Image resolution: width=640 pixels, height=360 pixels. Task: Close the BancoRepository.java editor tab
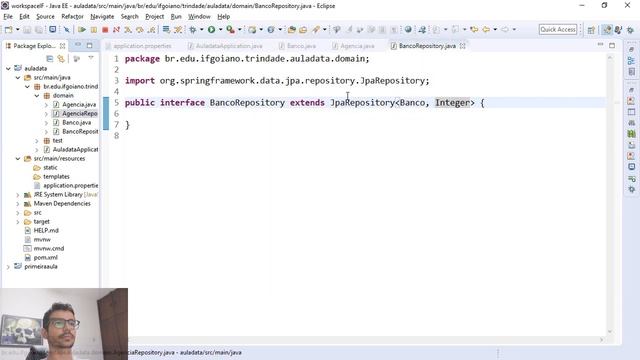tap(462, 46)
